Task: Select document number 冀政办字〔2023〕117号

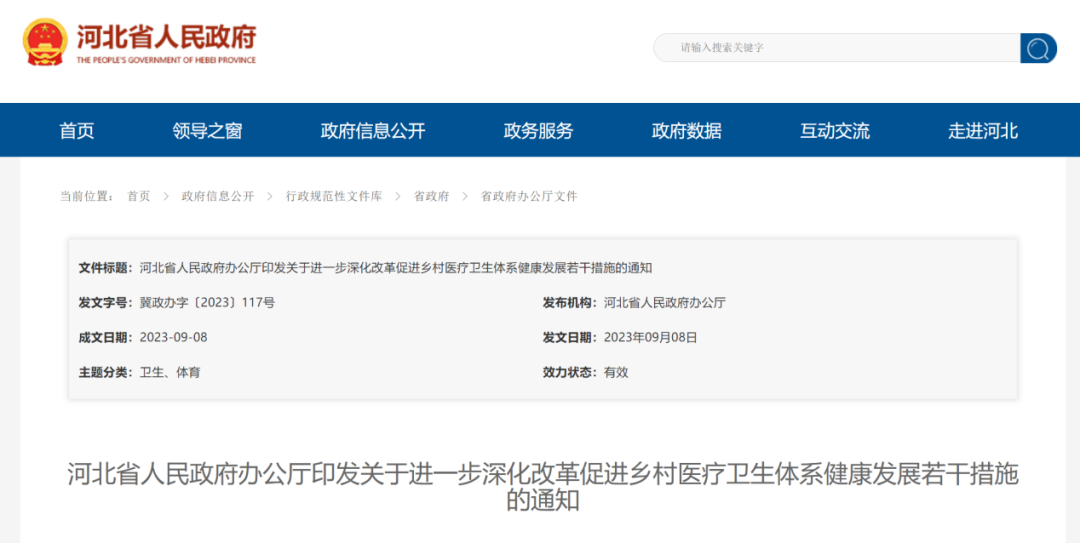Action: pyautogui.click(x=207, y=303)
